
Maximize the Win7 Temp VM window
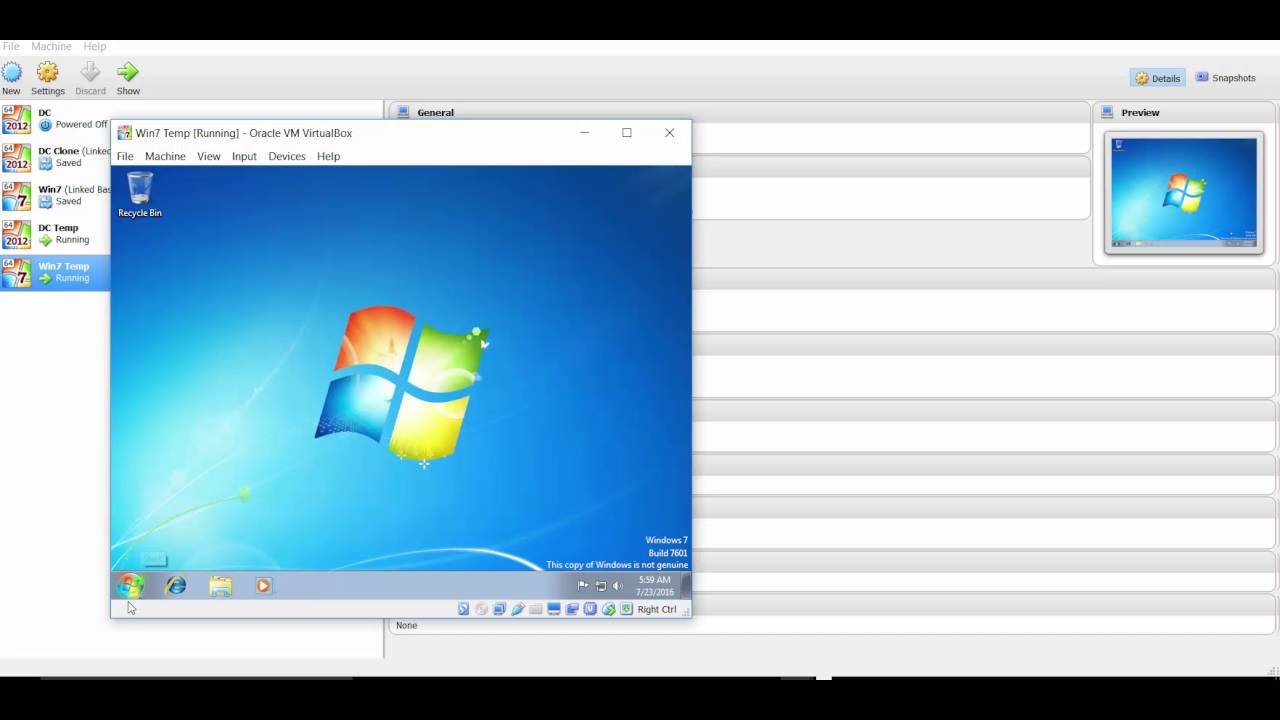(627, 132)
